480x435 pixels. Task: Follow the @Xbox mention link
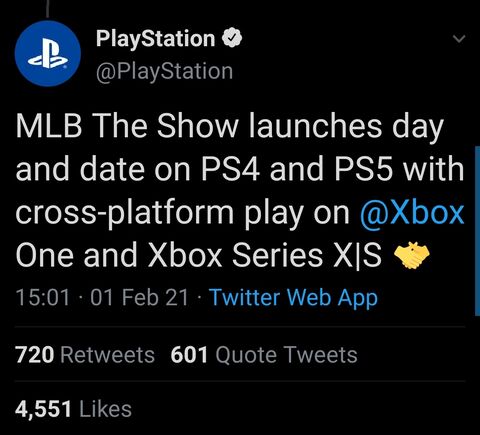412,212
